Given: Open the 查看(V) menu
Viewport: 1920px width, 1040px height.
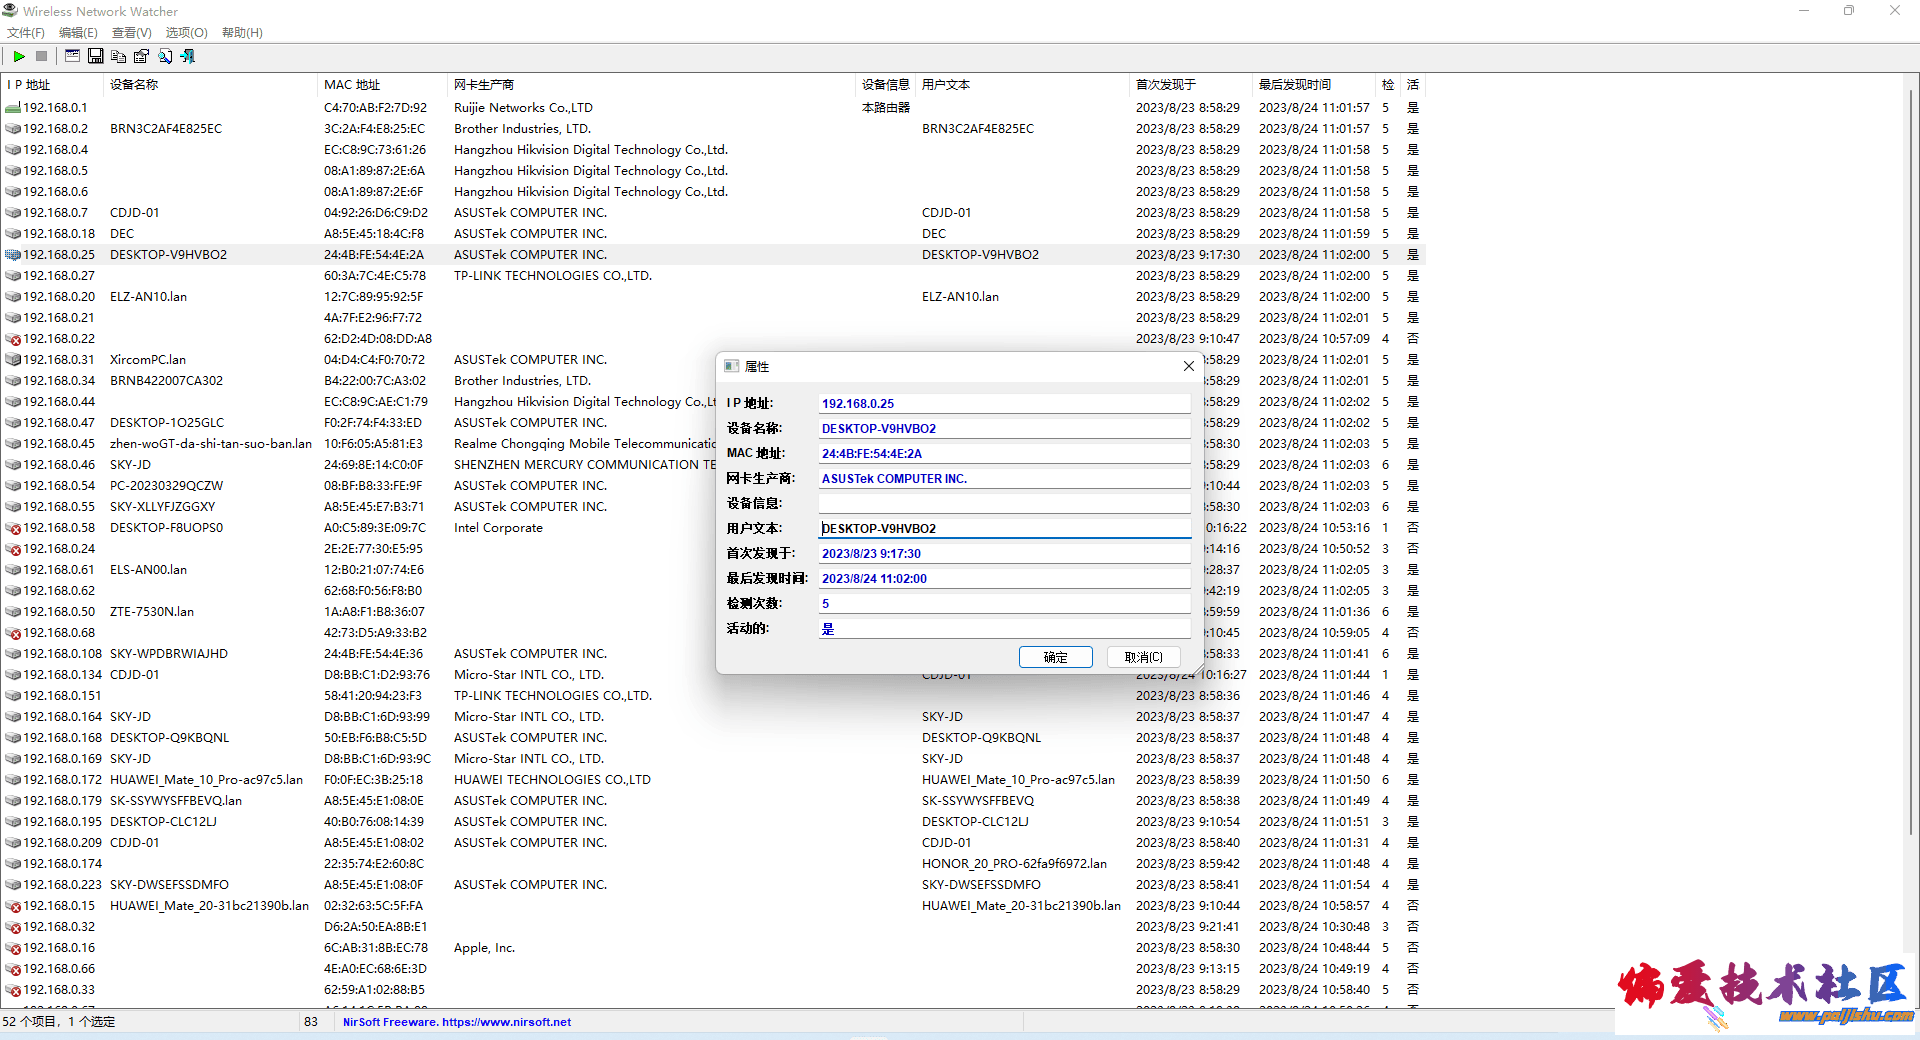Looking at the screenshot, I should [131, 33].
